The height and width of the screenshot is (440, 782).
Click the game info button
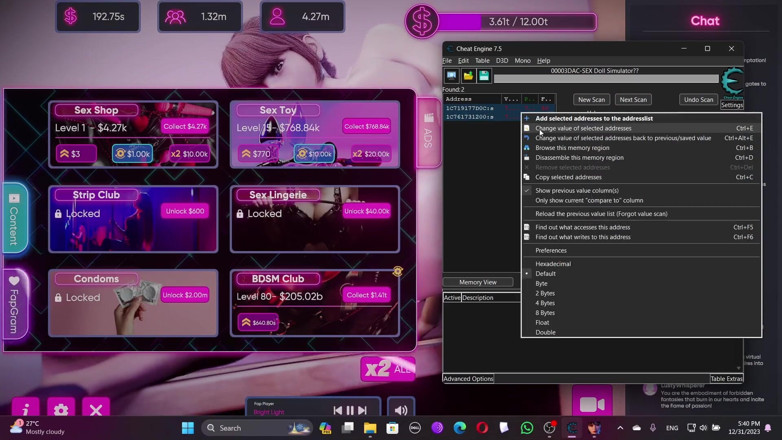(x=26, y=409)
